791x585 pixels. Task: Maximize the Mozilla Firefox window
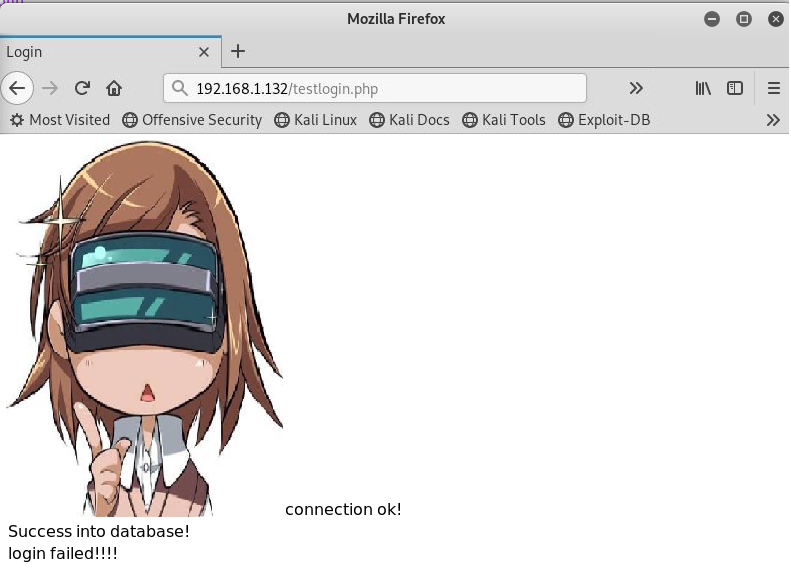point(744,19)
